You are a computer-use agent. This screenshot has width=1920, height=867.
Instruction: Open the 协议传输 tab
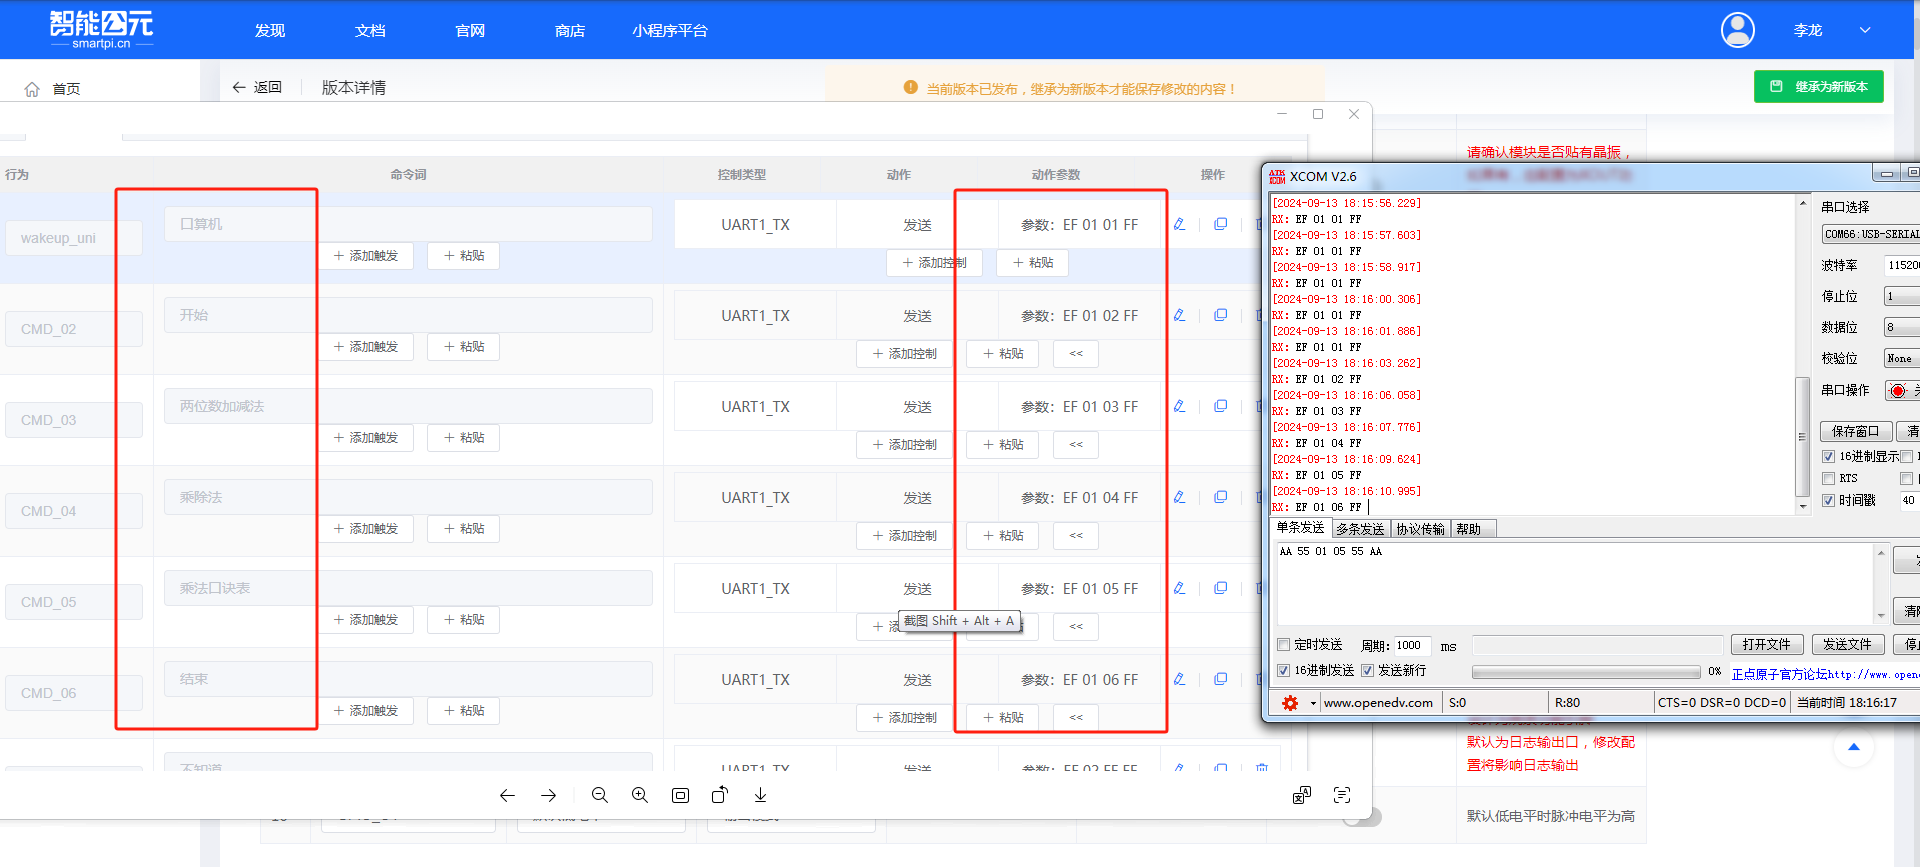(1420, 529)
